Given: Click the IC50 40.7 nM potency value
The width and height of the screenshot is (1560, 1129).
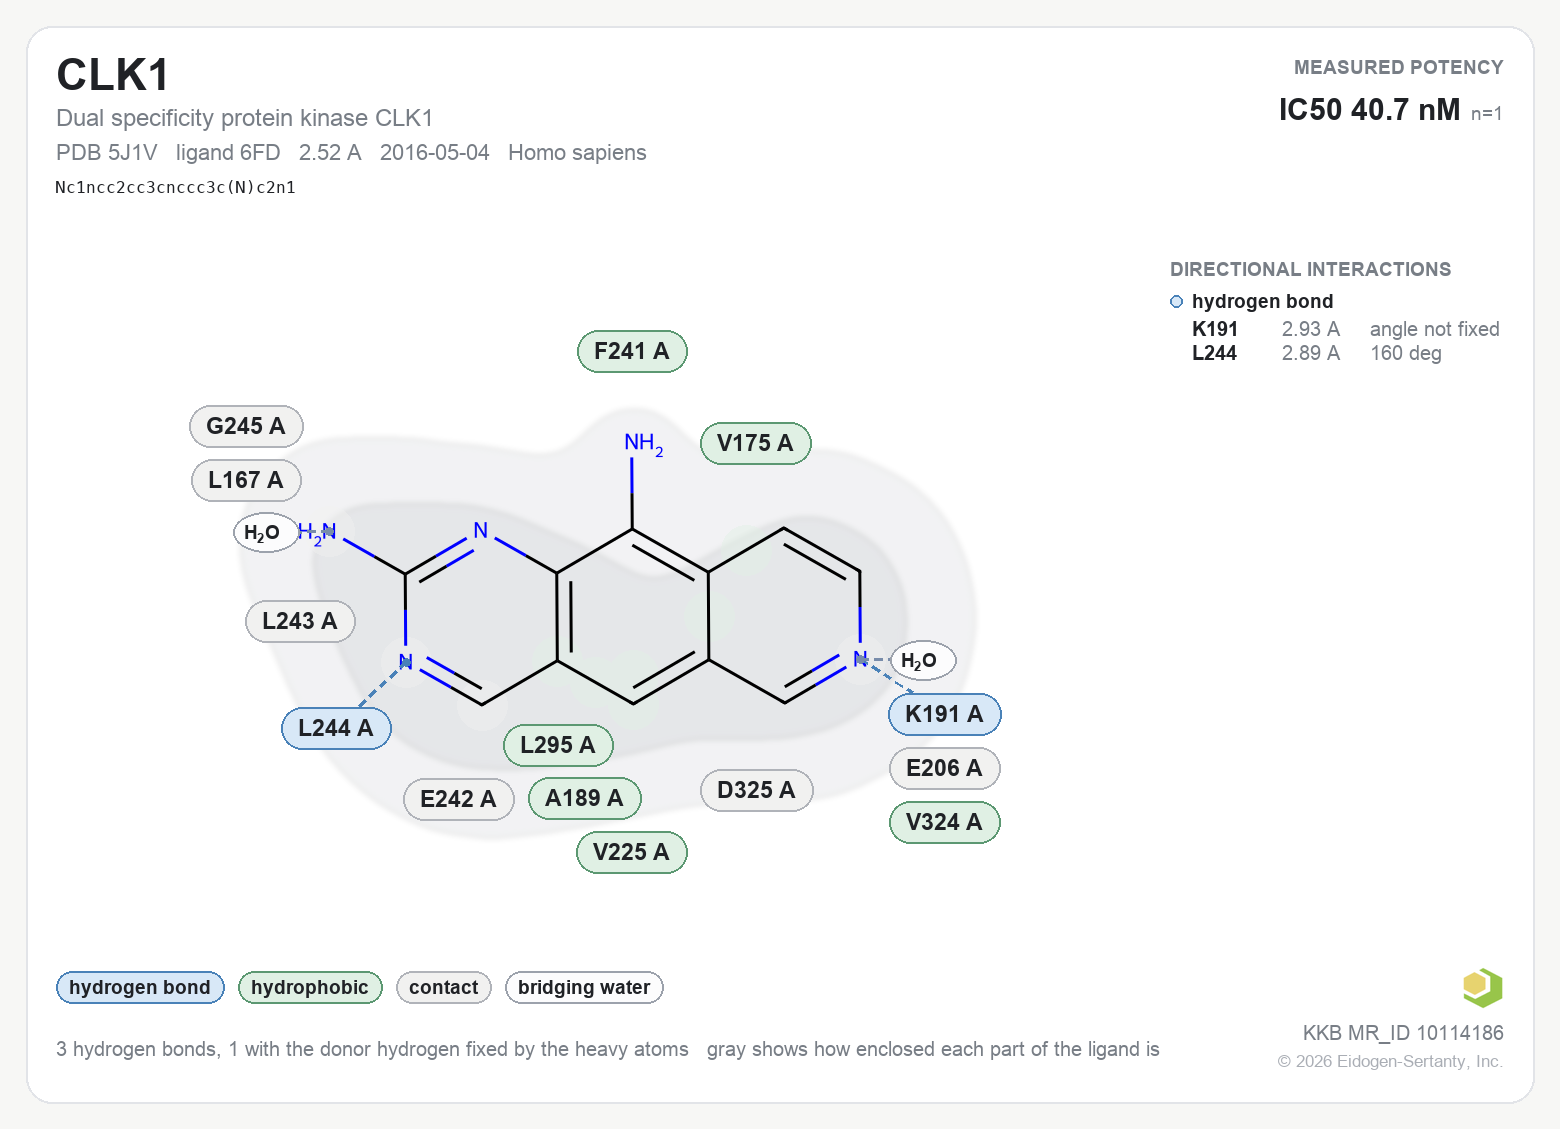Looking at the screenshot, I should pos(1369,109).
